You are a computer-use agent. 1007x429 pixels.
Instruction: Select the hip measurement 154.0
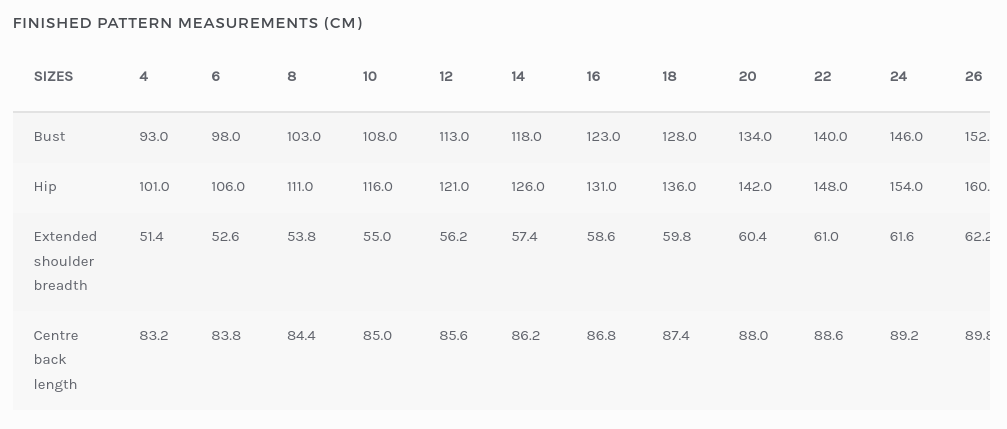coord(906,186)
